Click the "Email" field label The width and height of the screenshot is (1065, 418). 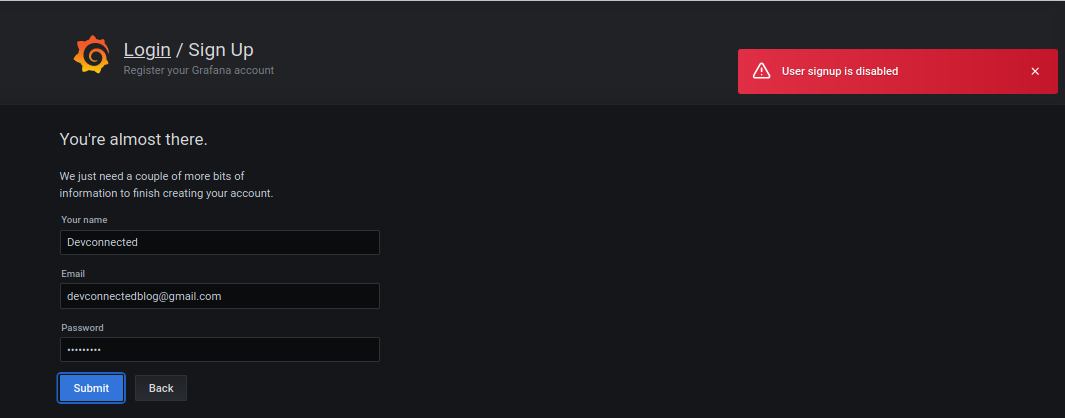coord(73,273)
